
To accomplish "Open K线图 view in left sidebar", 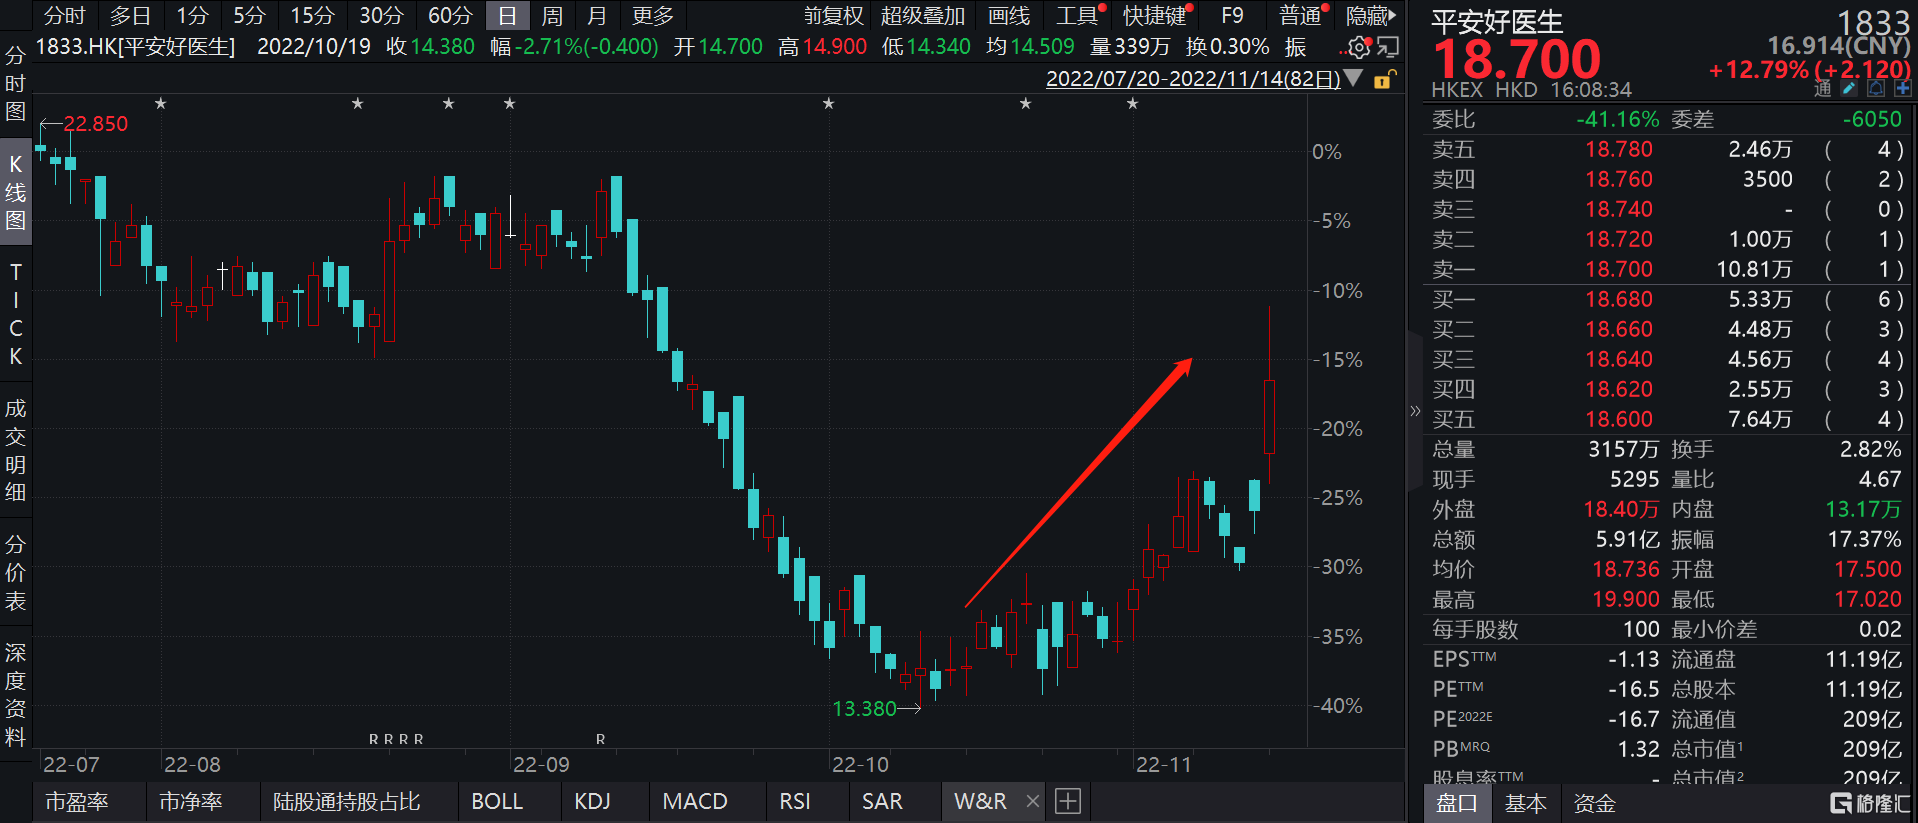I will (15, 192).
